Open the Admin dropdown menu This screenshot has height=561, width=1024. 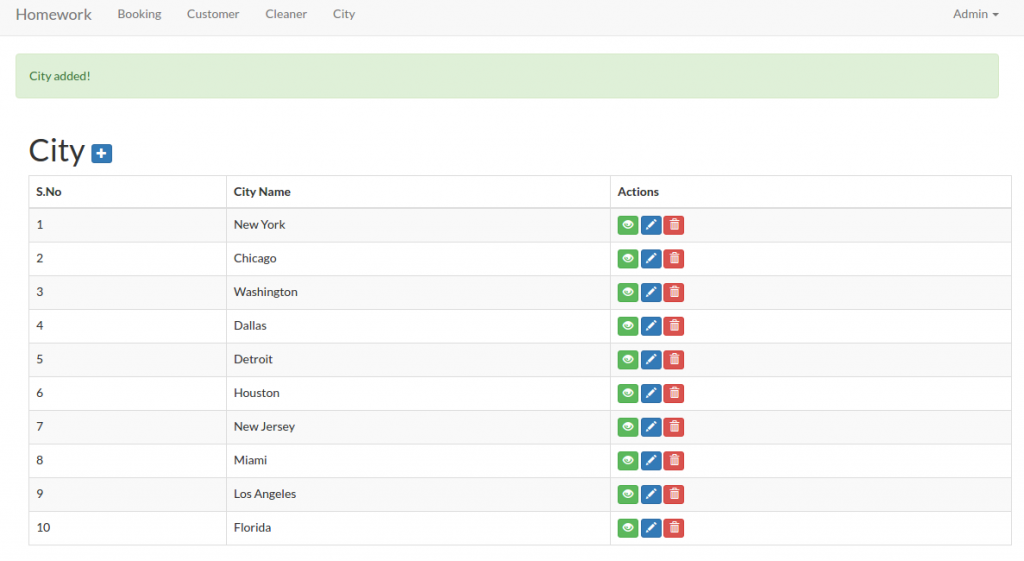coord(975,14)
